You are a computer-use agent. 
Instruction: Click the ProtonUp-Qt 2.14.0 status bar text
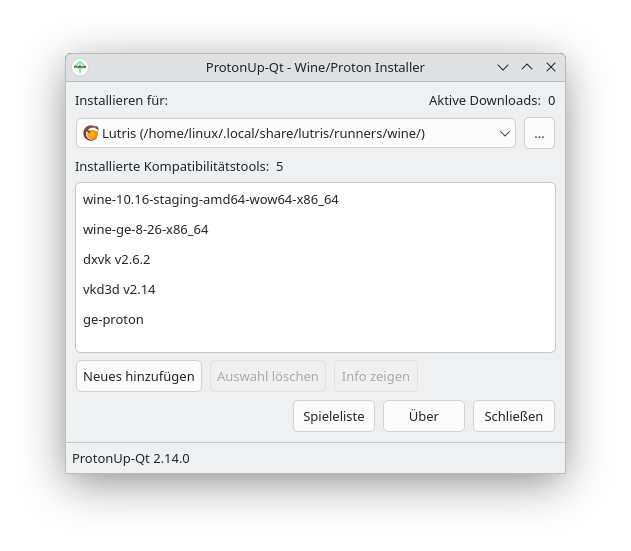click(131, 458)
